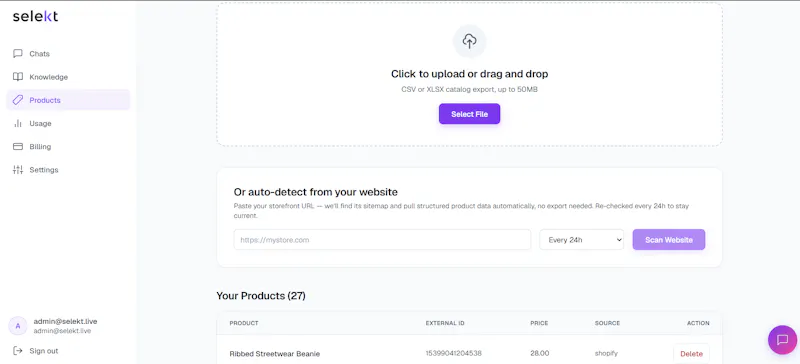Open Settings from the sidebar
This screenshot has width=800, height=364.
[68, 170]
